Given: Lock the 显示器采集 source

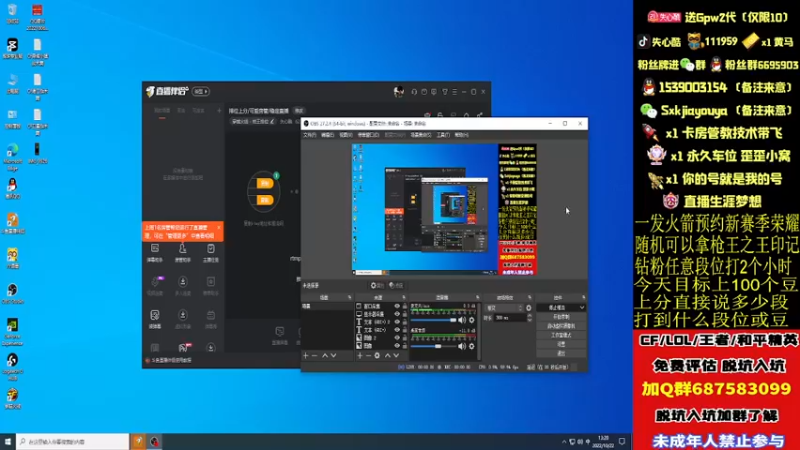Looking at the screenshot, I should pos(405,314).
